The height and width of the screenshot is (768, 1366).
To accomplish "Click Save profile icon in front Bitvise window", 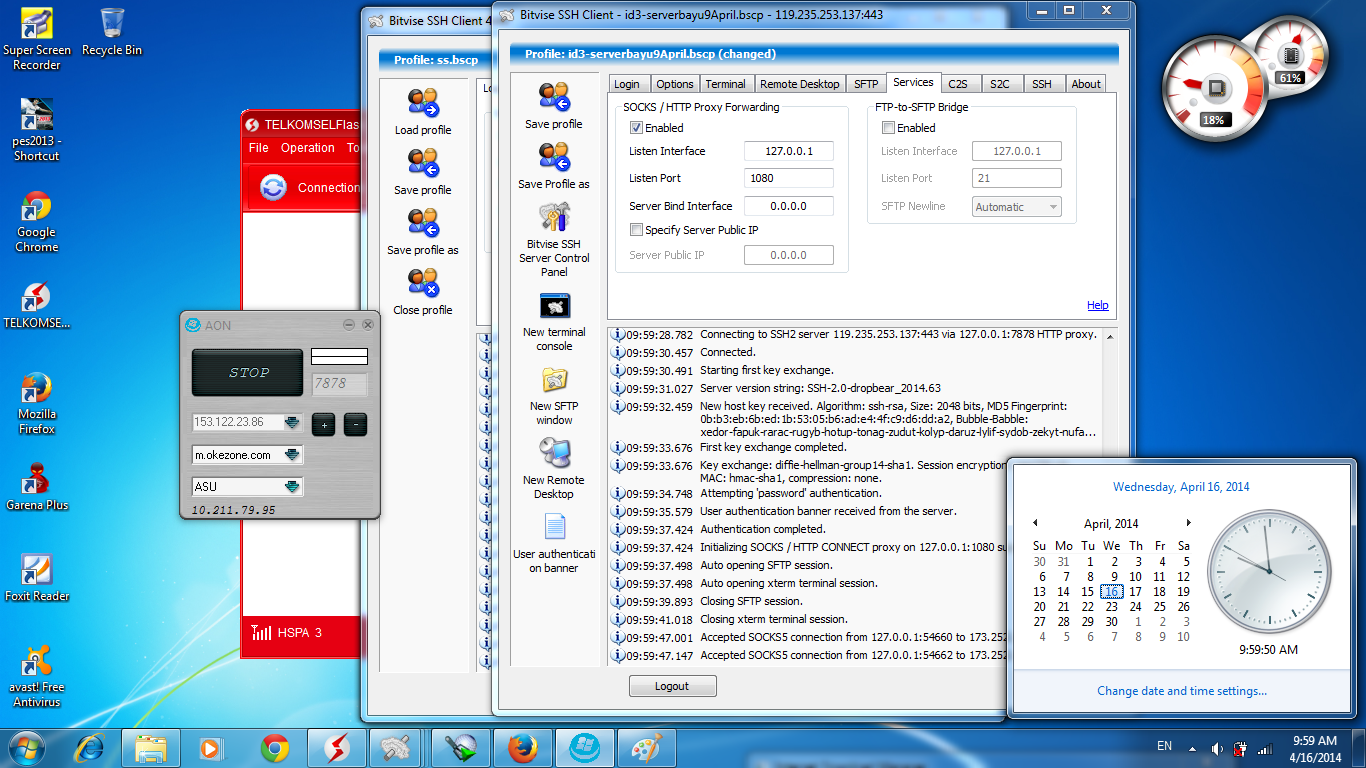I will tap(553, 97).
